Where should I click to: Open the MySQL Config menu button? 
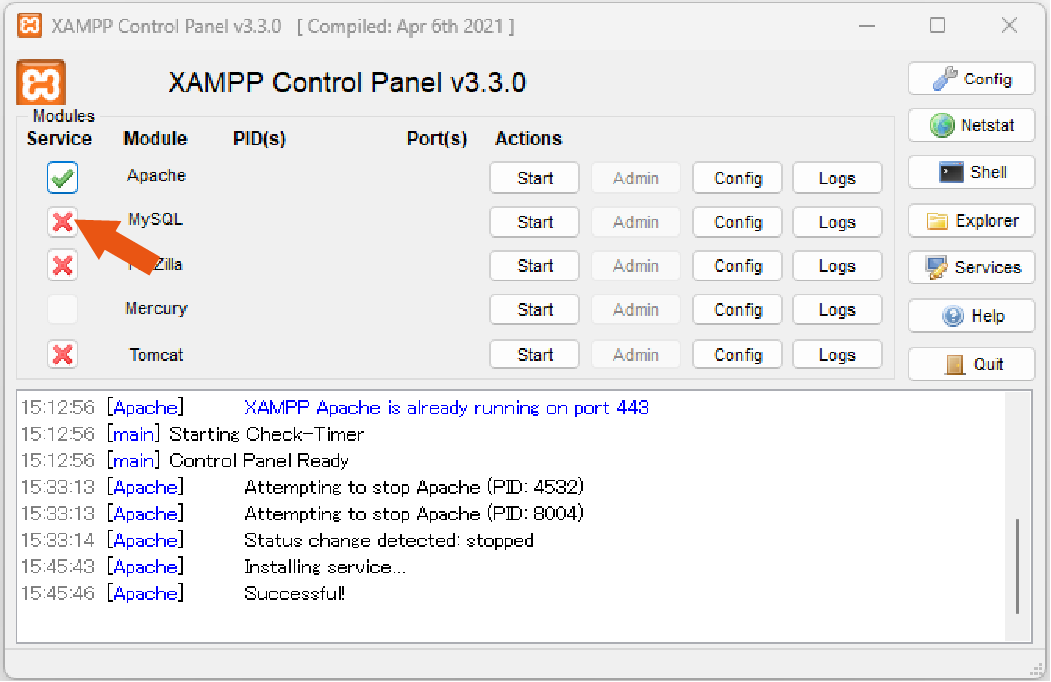tap(737, 222)
